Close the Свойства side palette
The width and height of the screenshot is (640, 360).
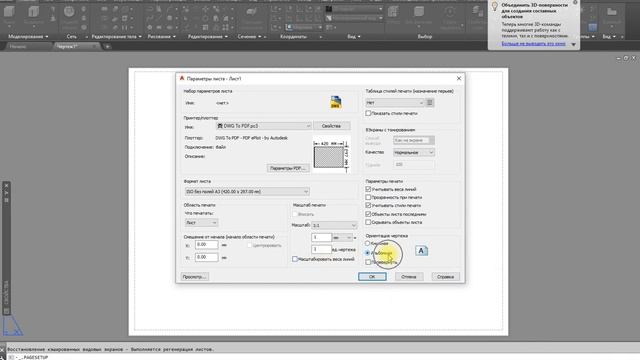tap(7, 186)
